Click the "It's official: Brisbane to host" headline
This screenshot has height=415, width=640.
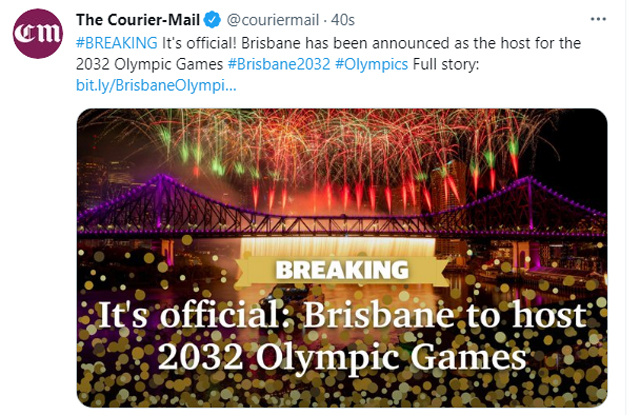(x=342, y=315)
